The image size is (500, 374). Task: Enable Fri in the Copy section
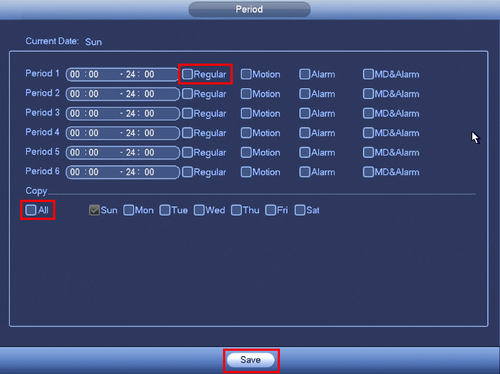pos(271,210)
